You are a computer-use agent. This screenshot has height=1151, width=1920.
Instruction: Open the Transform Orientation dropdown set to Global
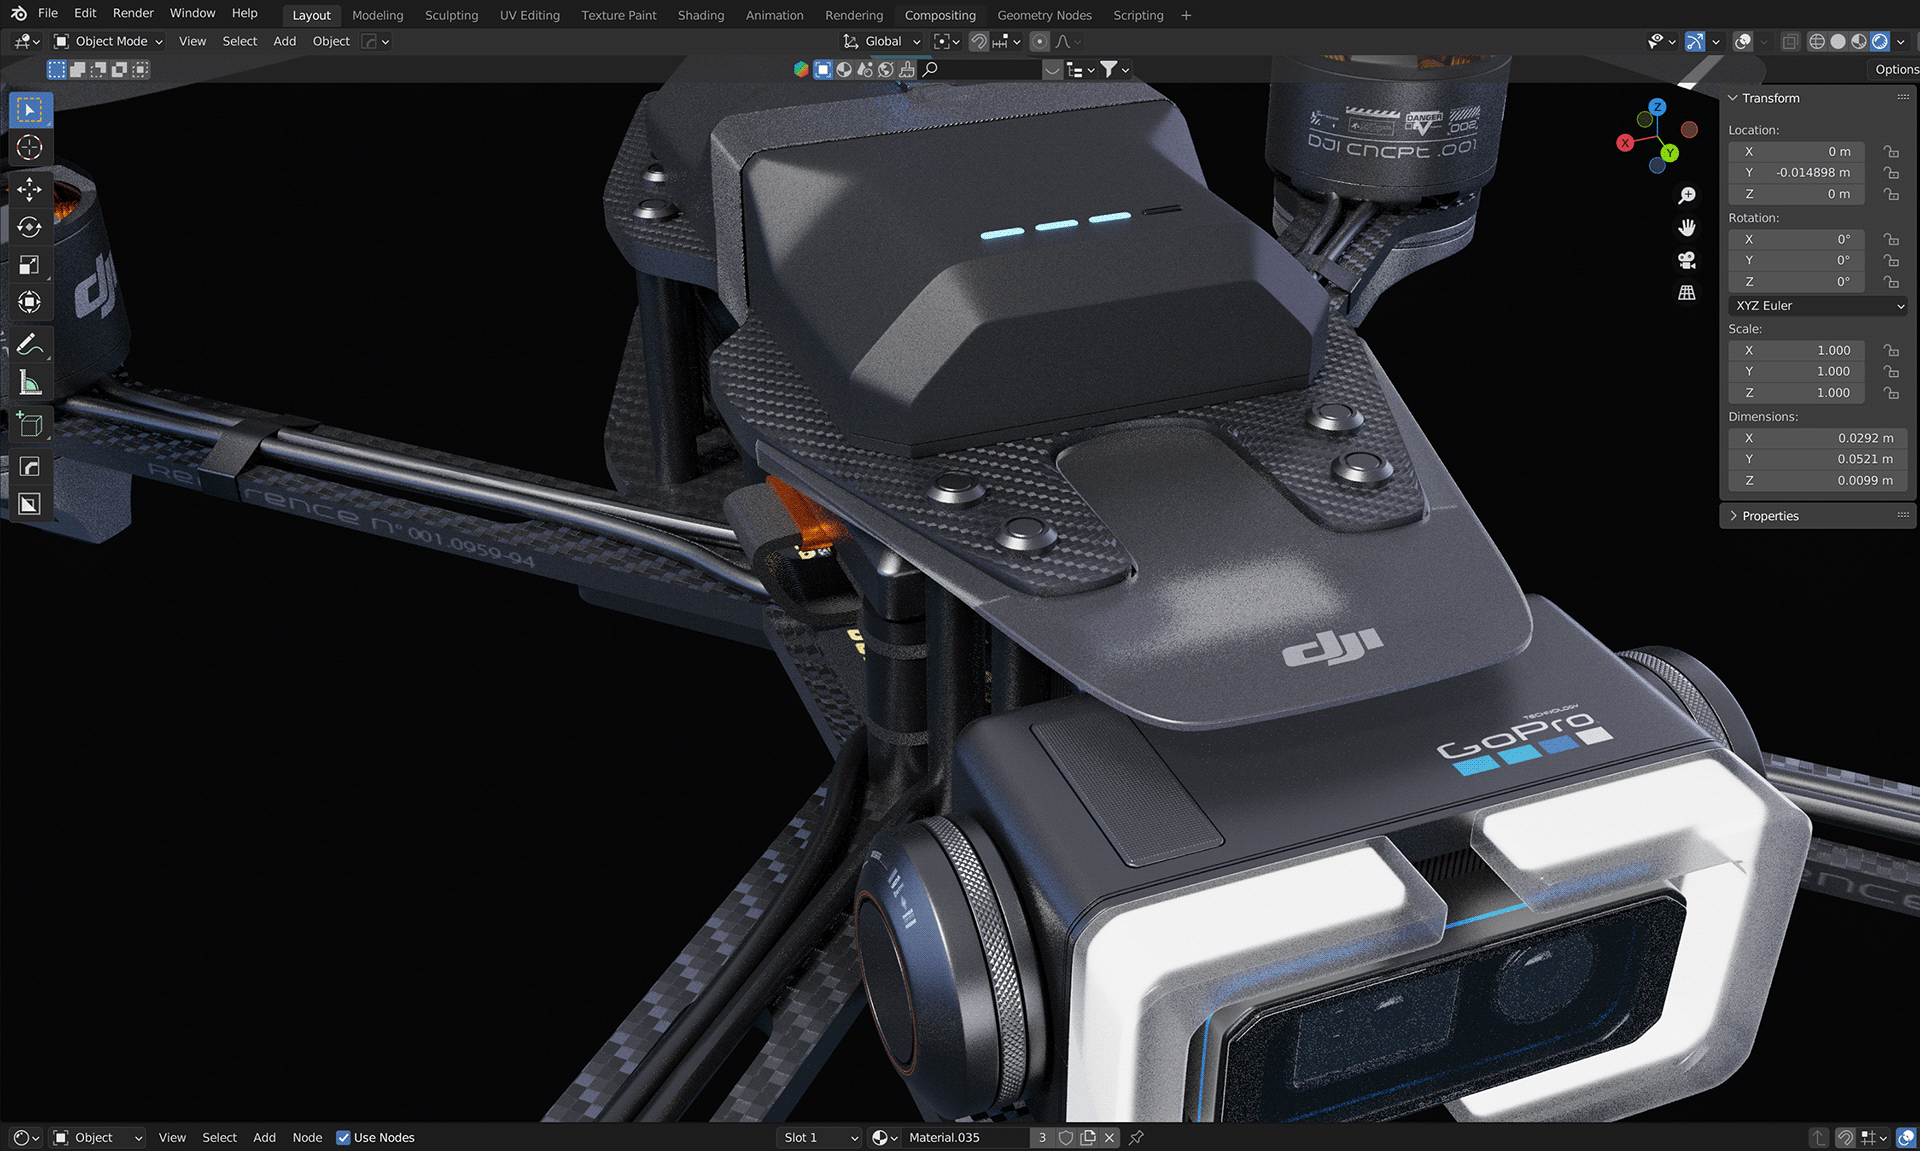pos(882,41)
